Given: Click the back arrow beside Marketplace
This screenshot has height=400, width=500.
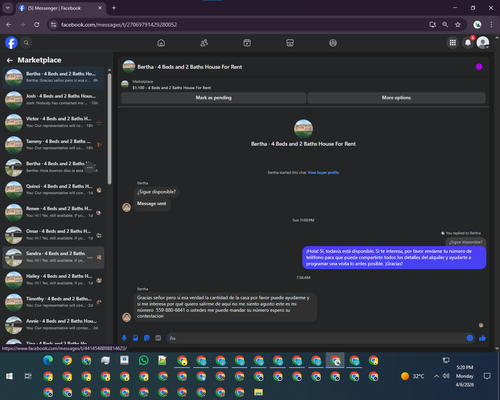Looking at the screenshot, I should [10, 60].
